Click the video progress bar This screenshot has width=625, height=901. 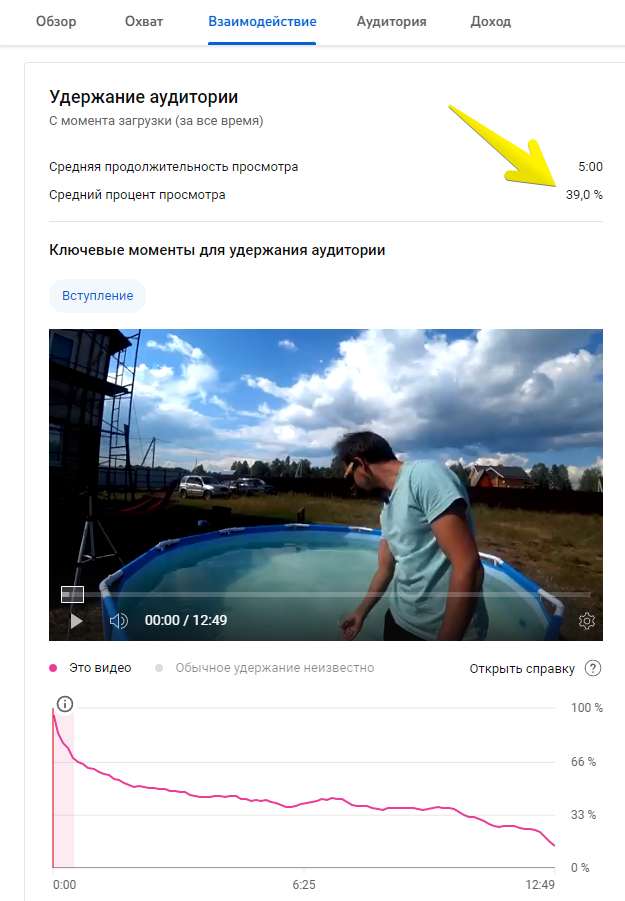pyautogui.click(x=338, y=594)
